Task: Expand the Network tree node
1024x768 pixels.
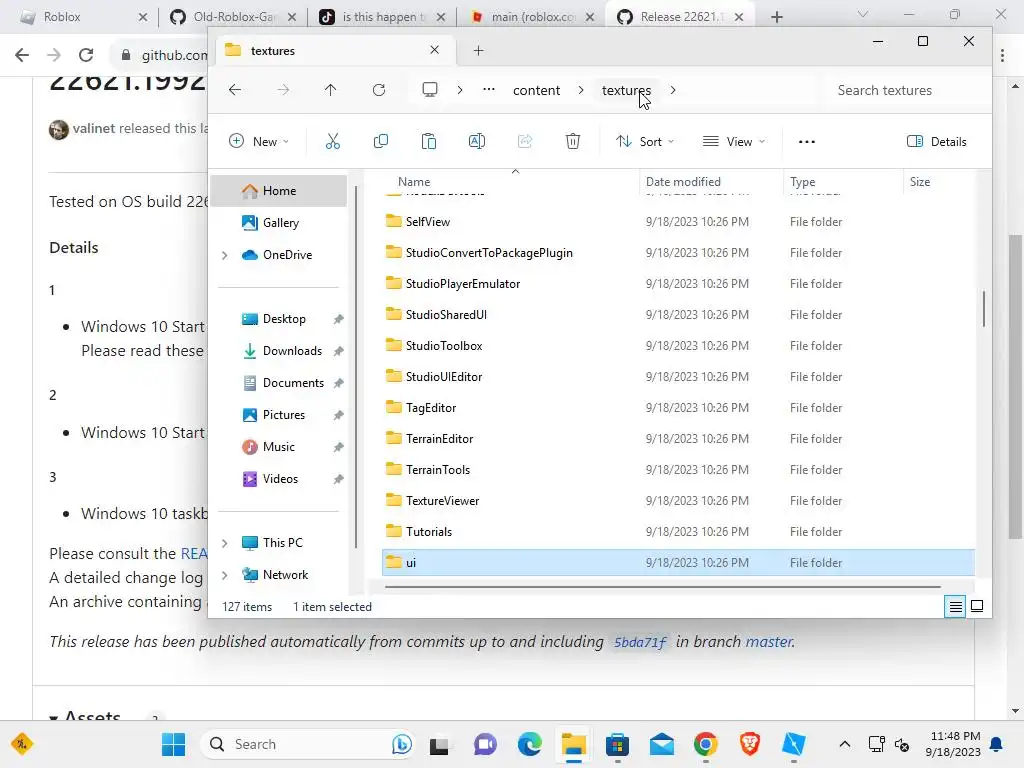Action: tap(225, 575)
